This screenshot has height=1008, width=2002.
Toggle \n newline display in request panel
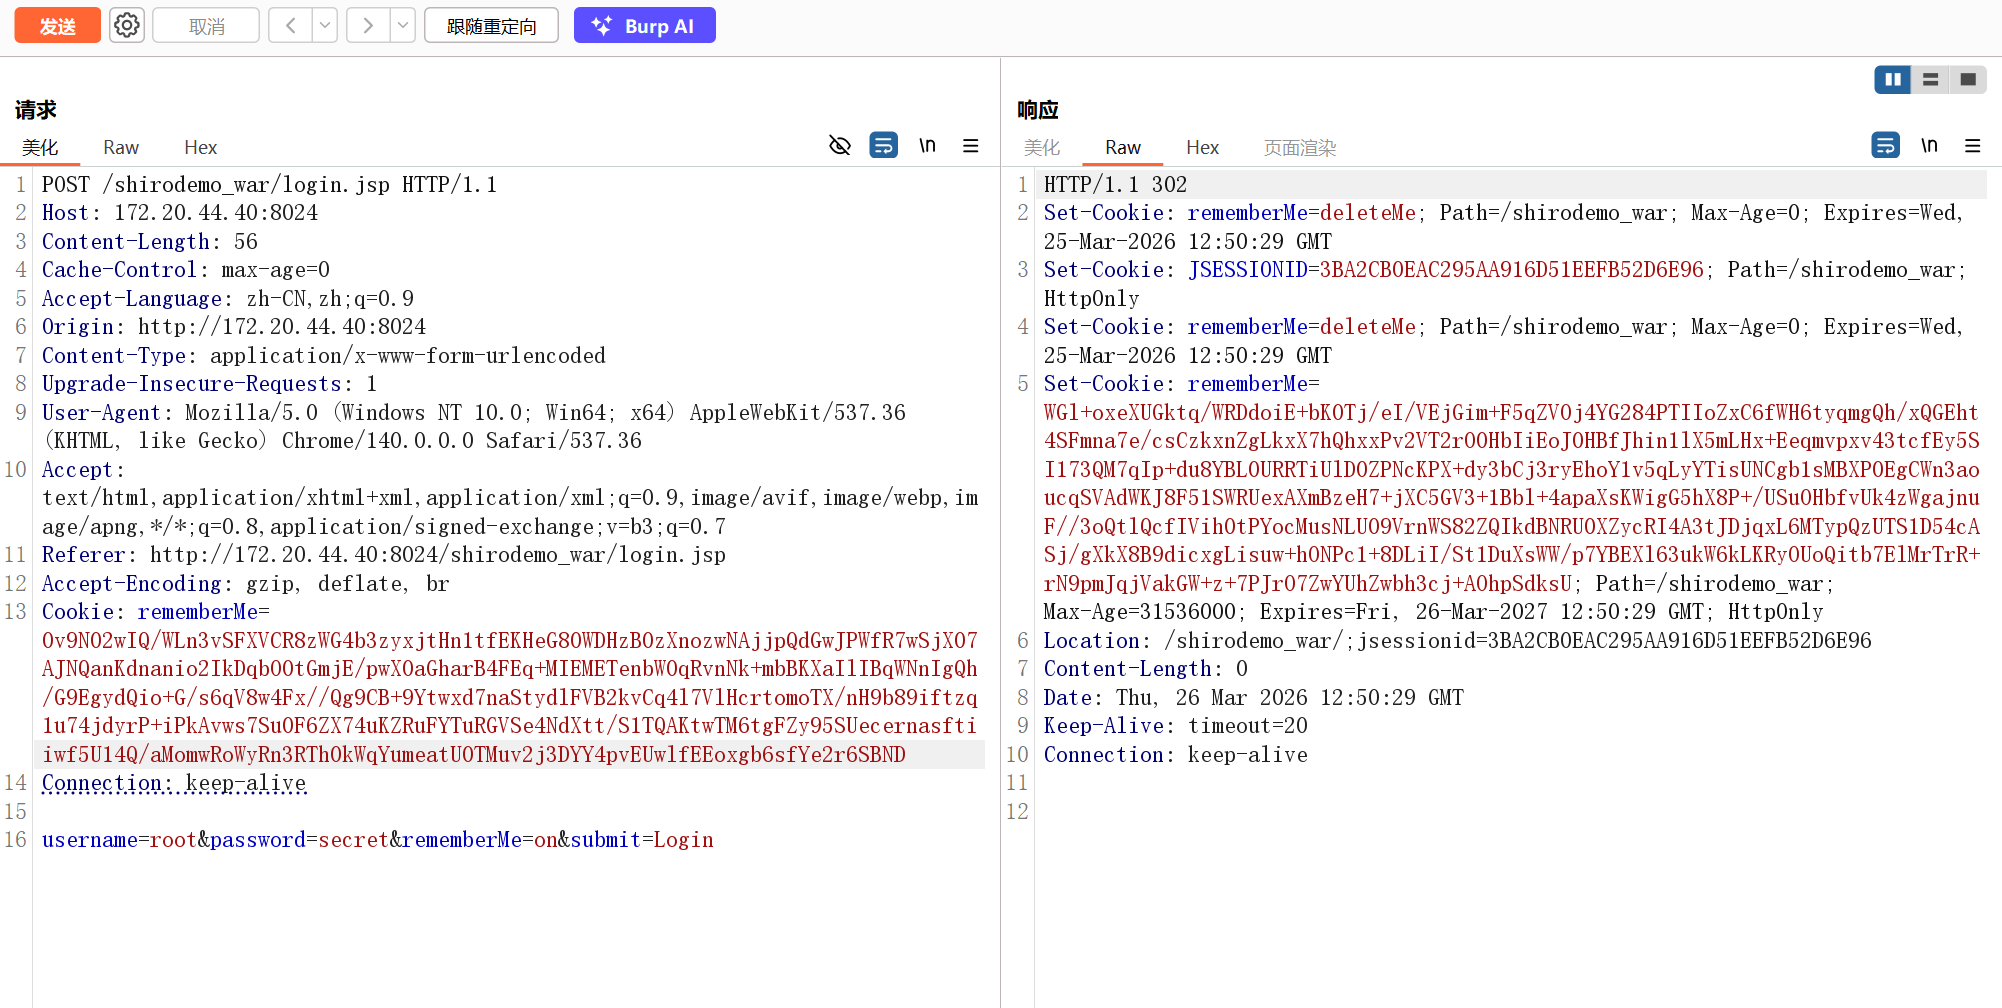pos(928,146)
